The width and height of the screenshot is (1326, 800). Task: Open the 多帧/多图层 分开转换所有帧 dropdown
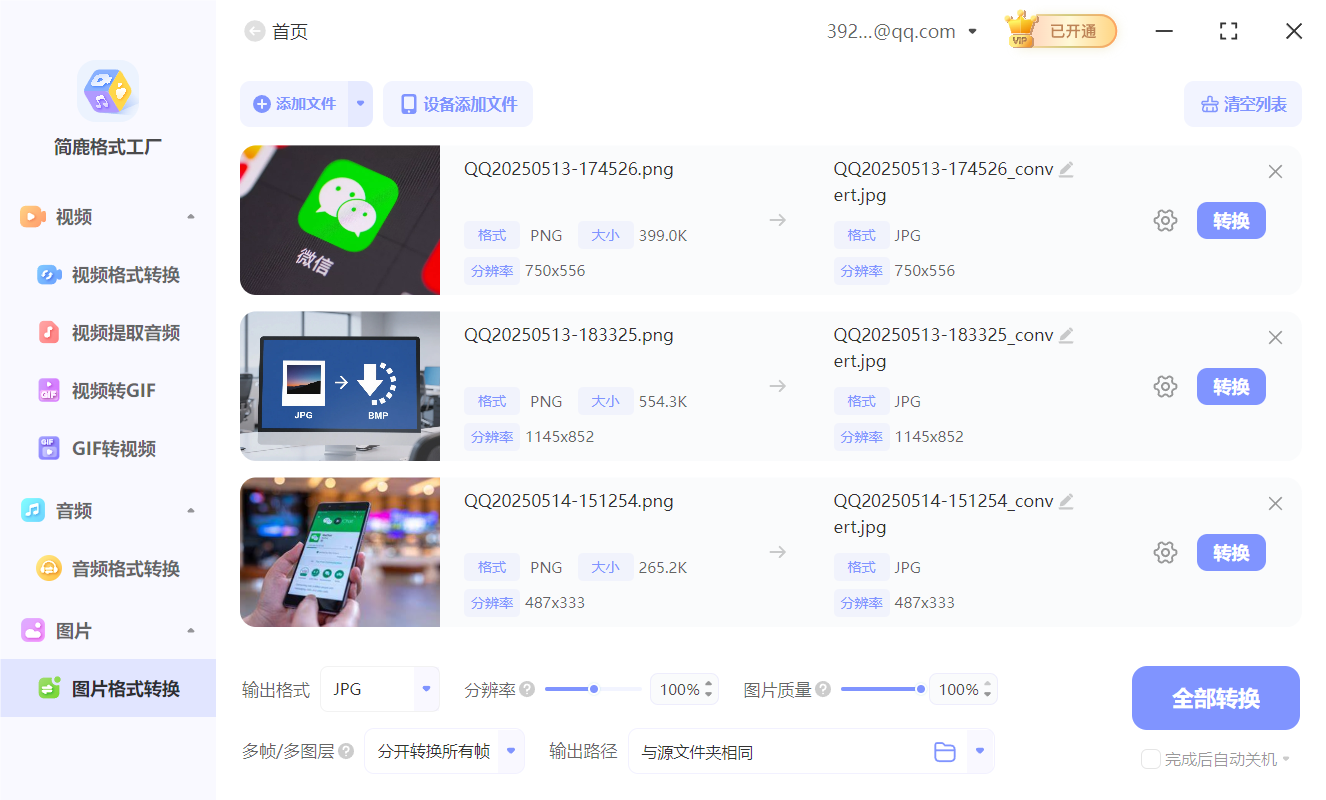[511, 751]
